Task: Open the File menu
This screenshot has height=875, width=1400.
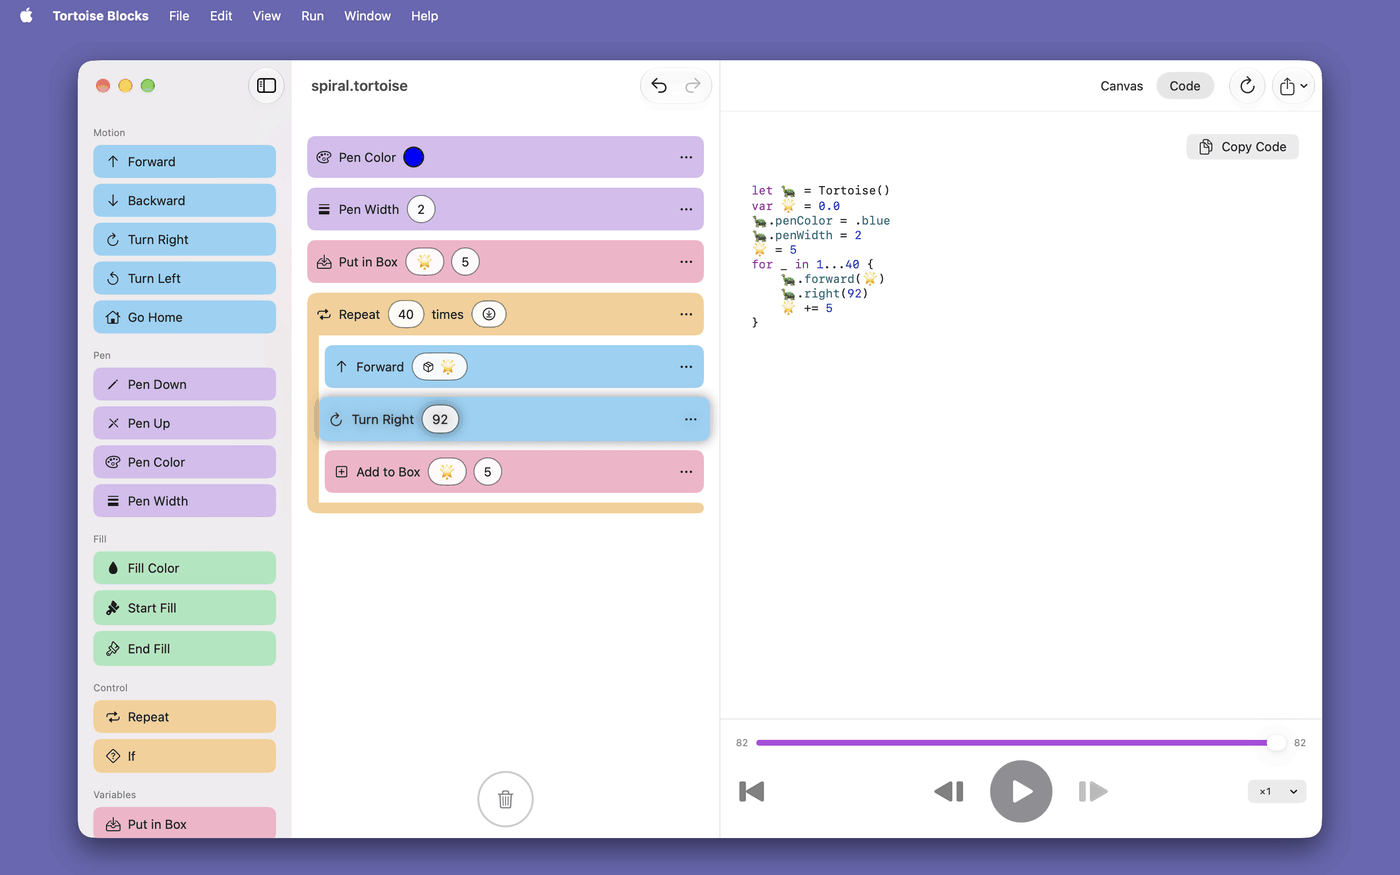Action: pos(179,16)
